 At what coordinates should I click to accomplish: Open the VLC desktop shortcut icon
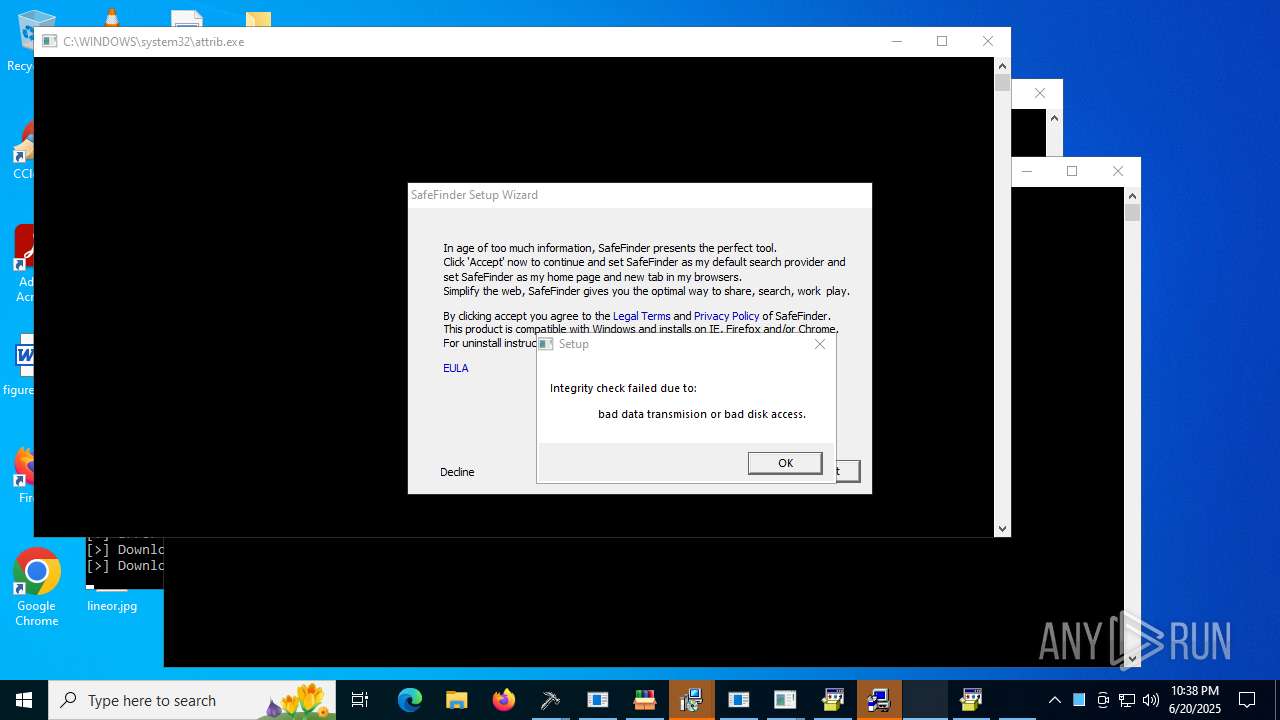(111, 16)
